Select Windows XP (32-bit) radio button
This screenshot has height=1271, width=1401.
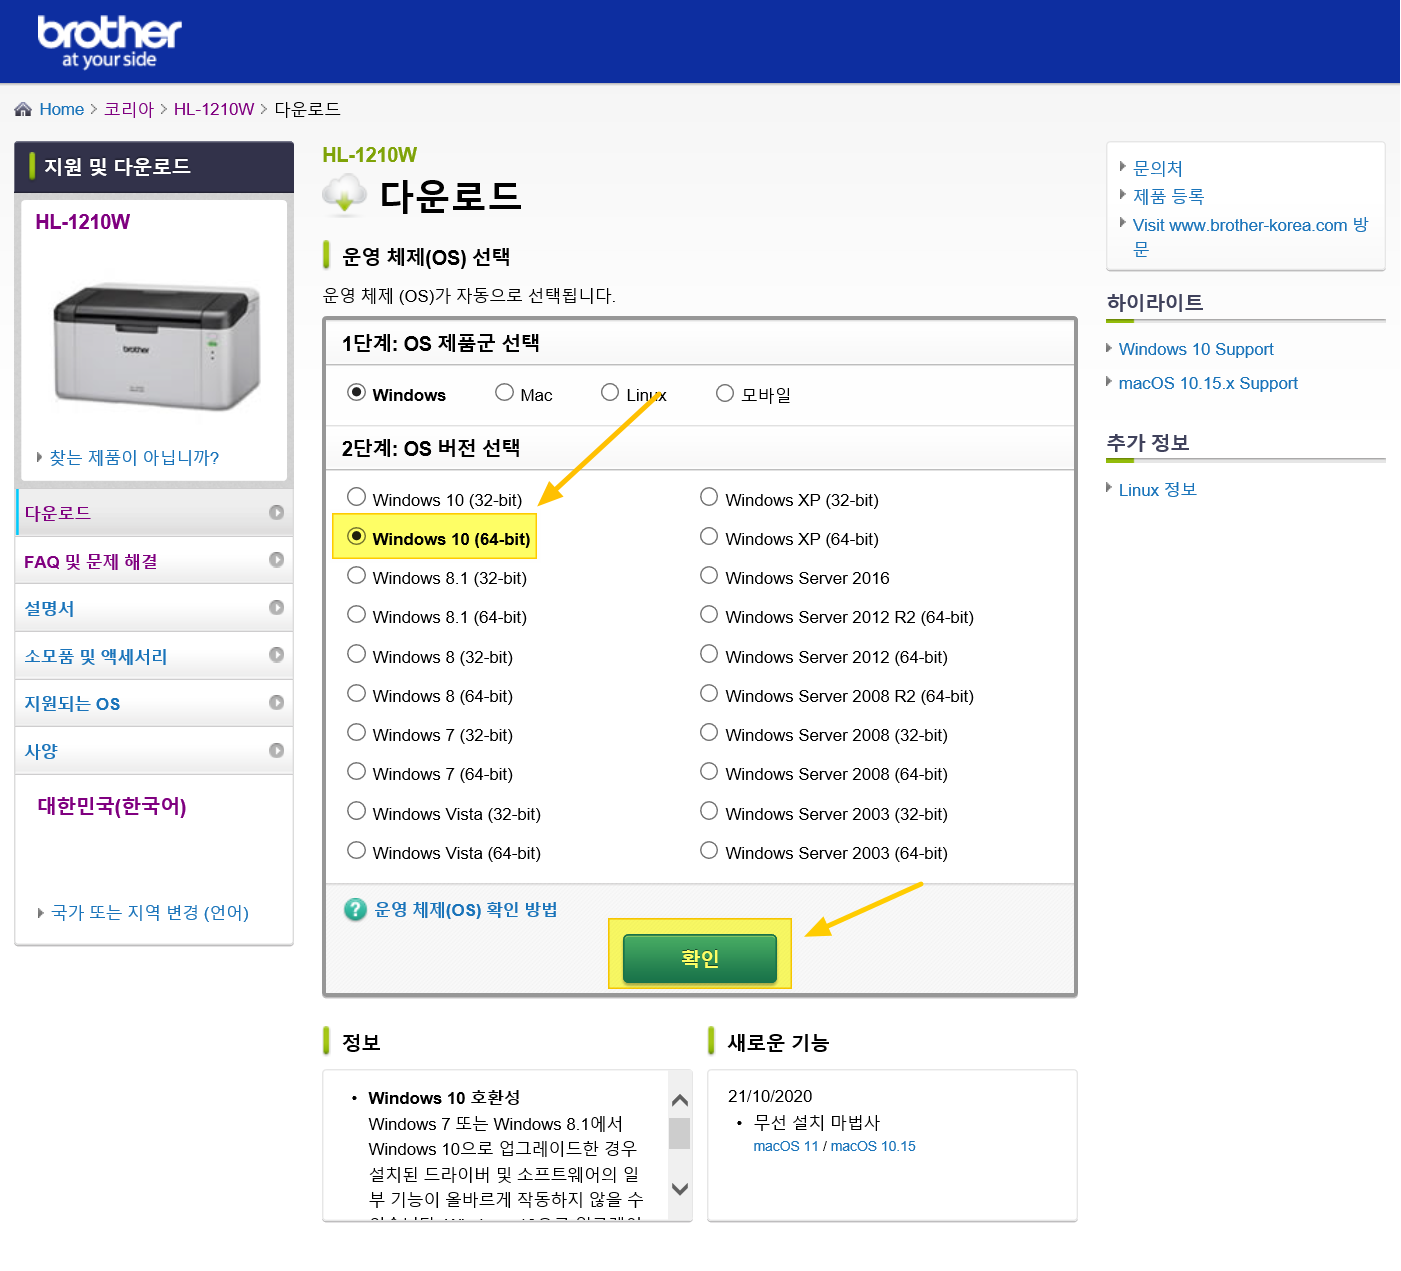pyautogui.click(x=709, y=496)
